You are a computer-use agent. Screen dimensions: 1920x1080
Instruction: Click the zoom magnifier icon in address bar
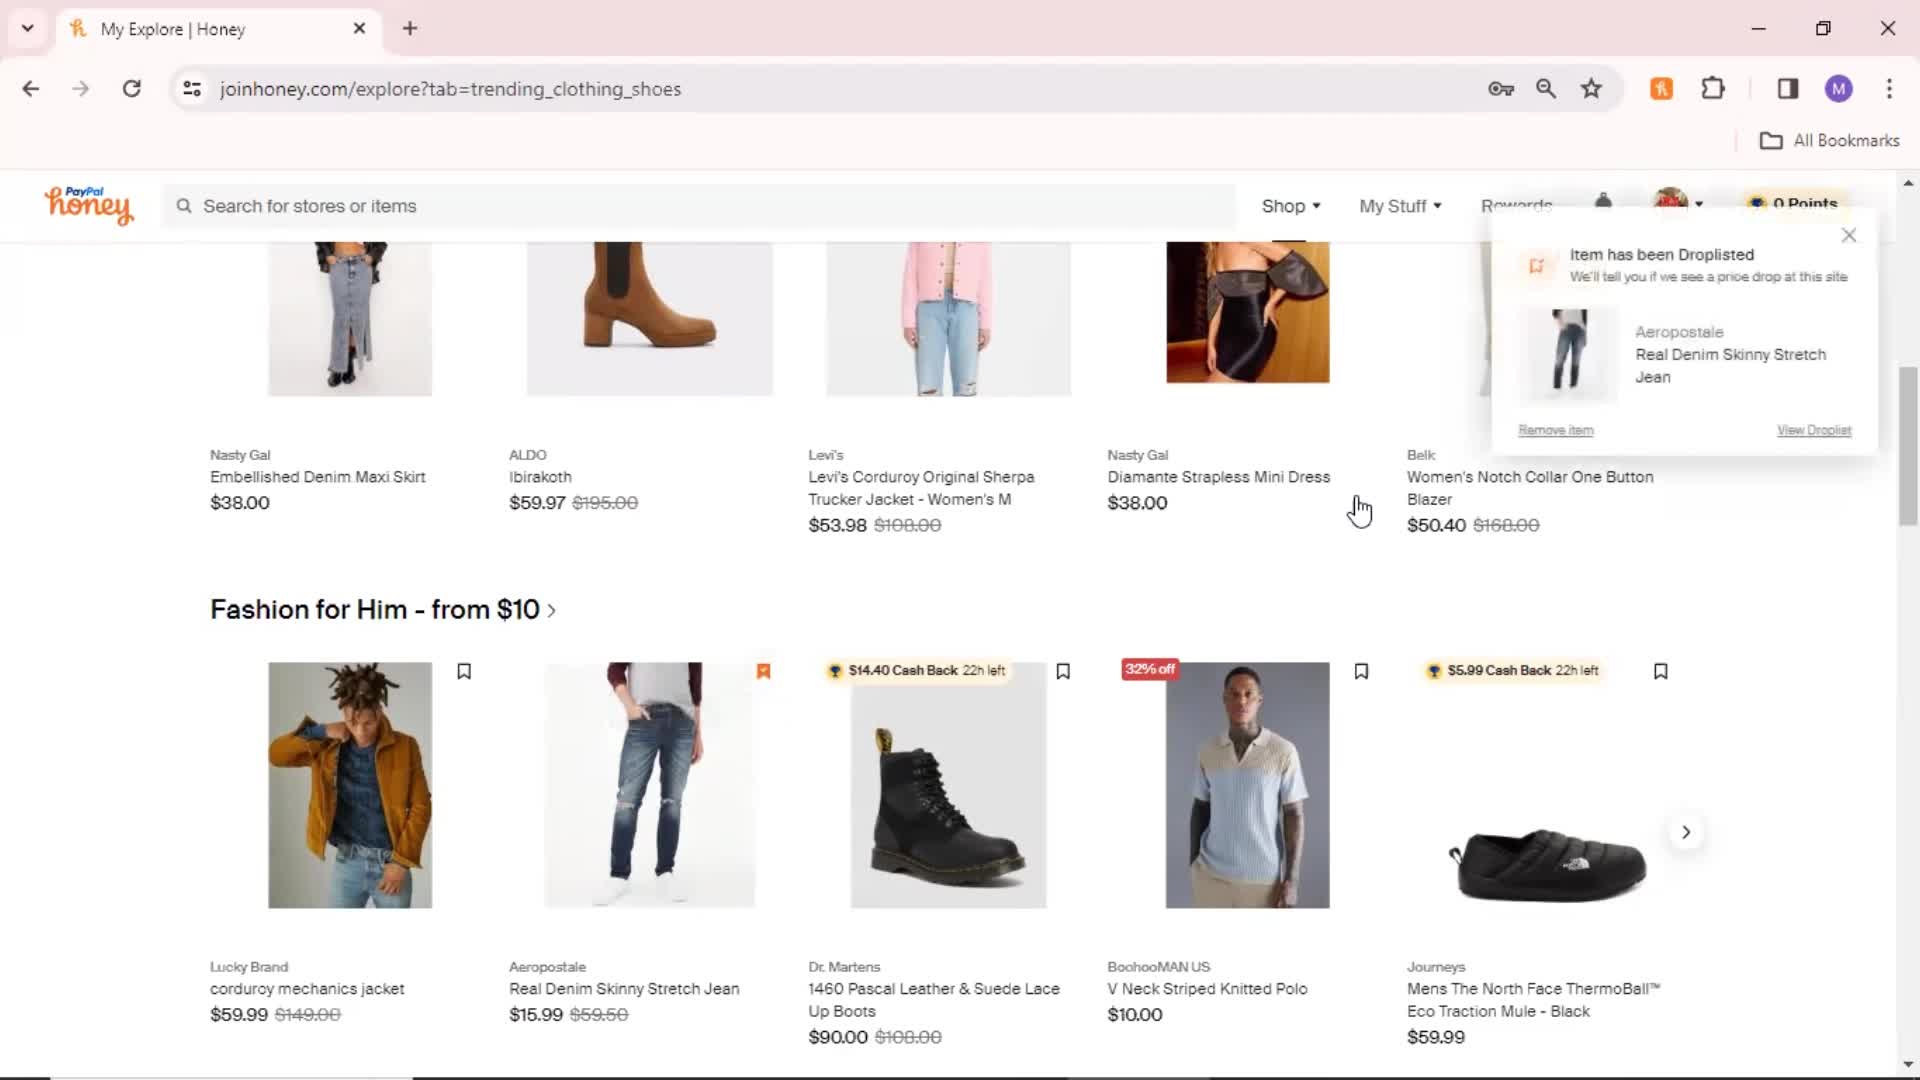pos(1546,88)
